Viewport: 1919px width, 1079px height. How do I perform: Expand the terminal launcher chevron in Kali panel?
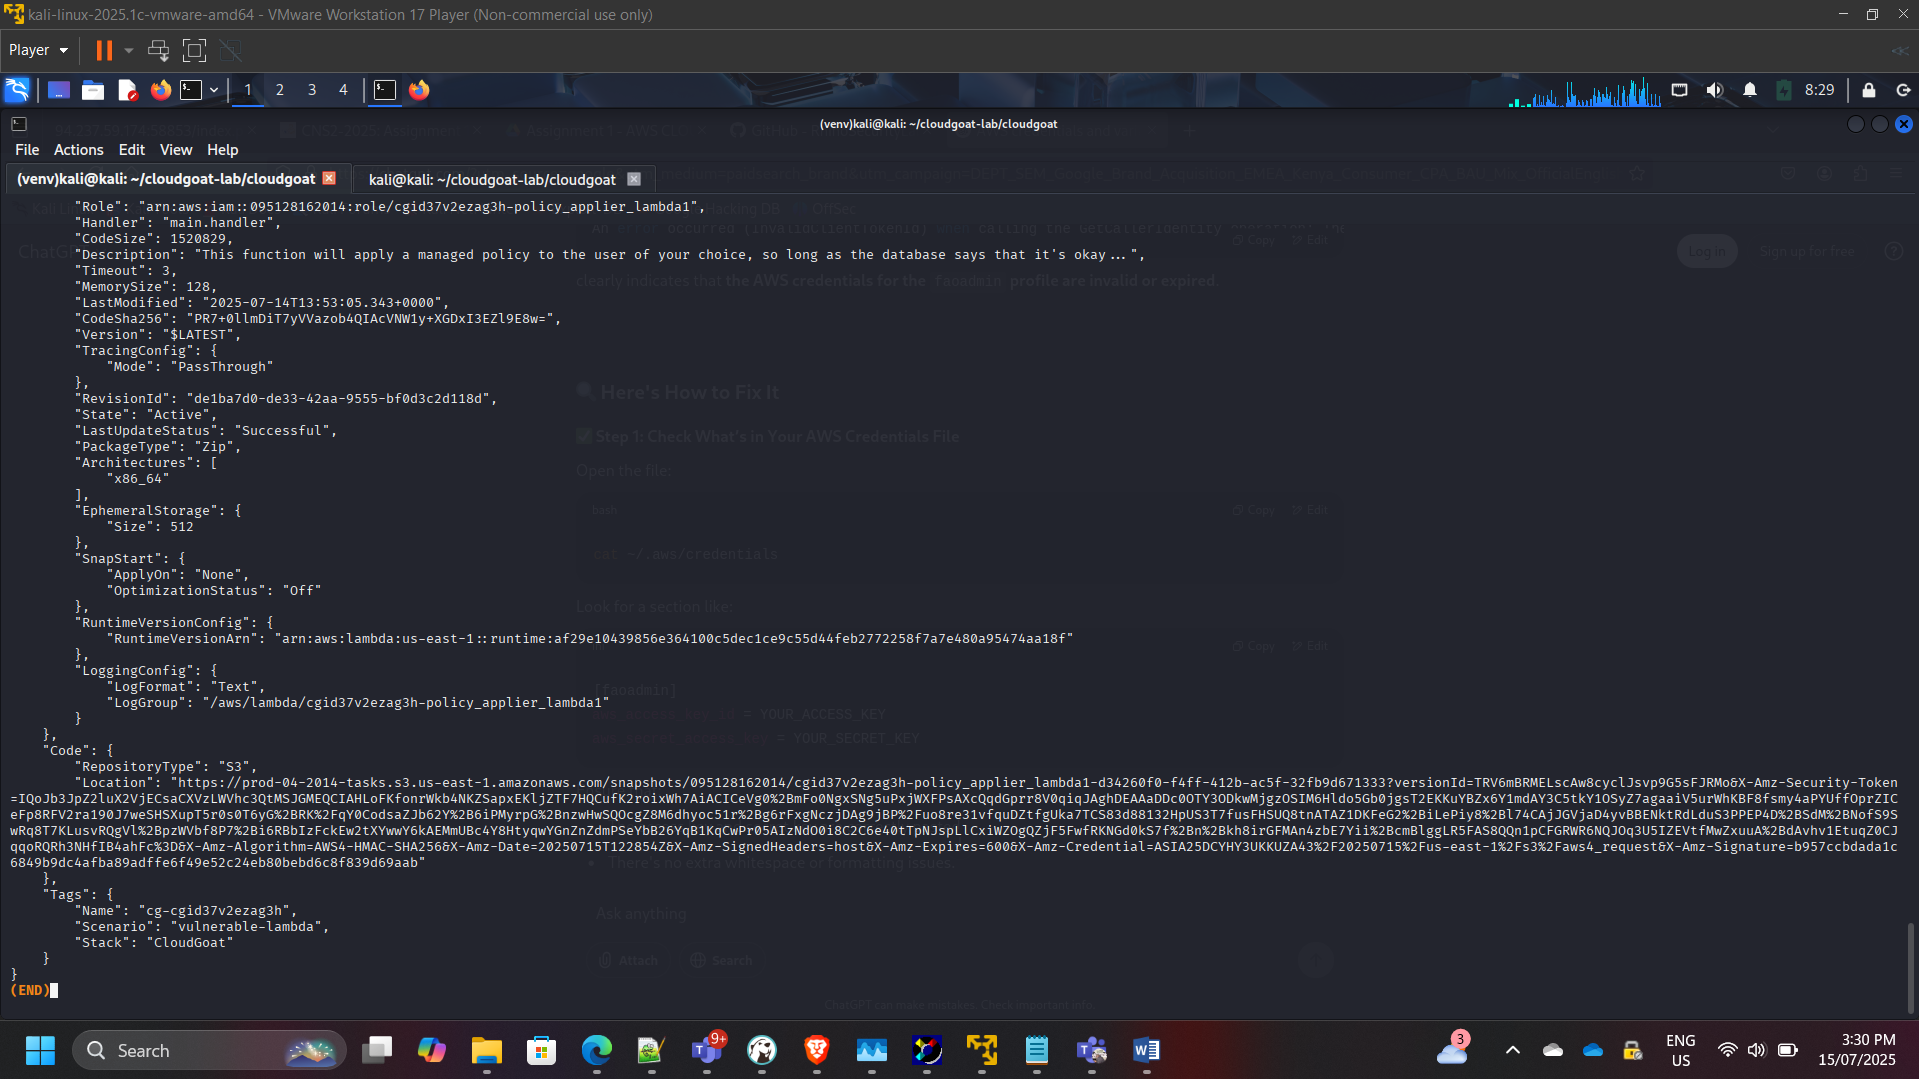214,90
